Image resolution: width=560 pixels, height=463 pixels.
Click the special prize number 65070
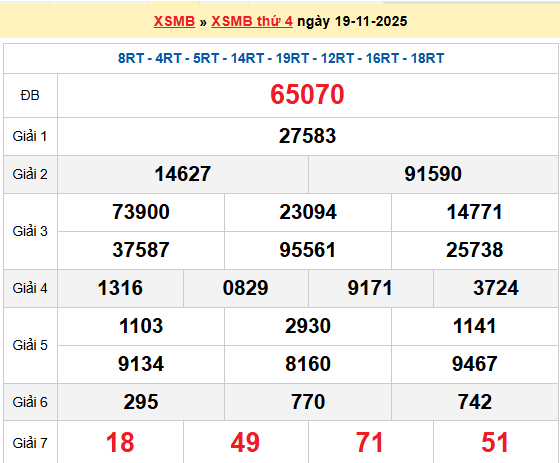tap(307, 95)
